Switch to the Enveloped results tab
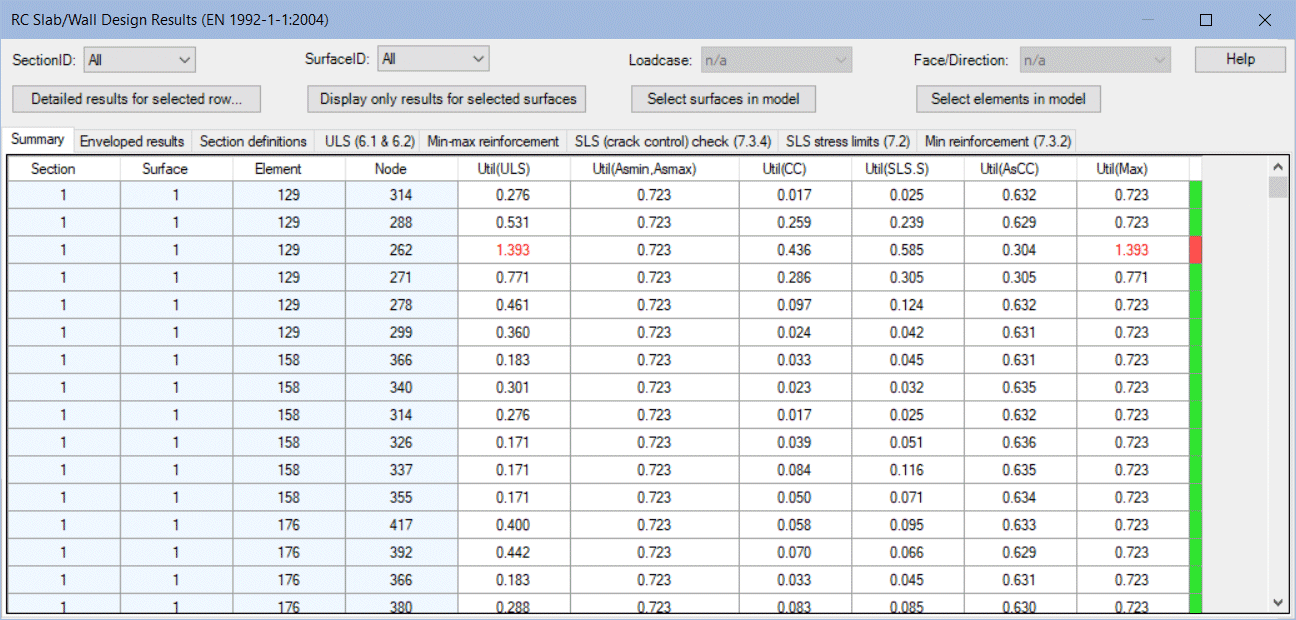Screen dimensions: 1296x620 [x=132, y=141]
